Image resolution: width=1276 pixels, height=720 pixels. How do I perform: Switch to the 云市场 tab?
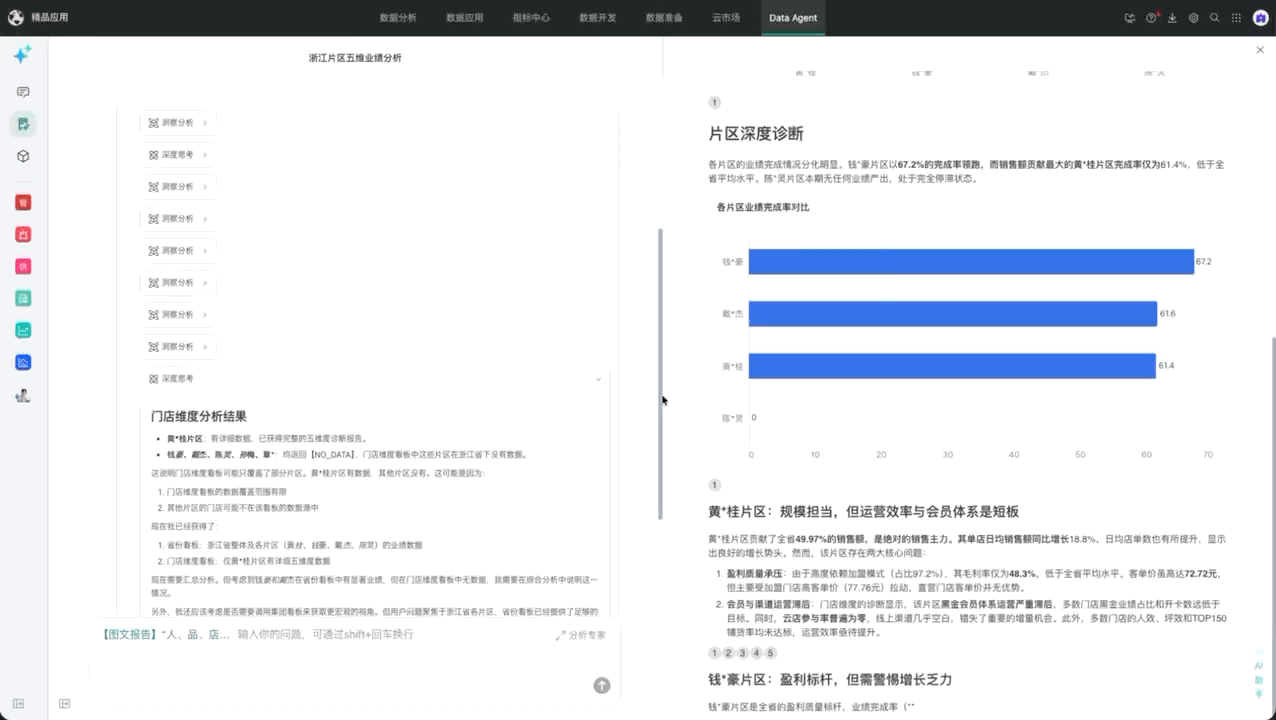point(726,18)
